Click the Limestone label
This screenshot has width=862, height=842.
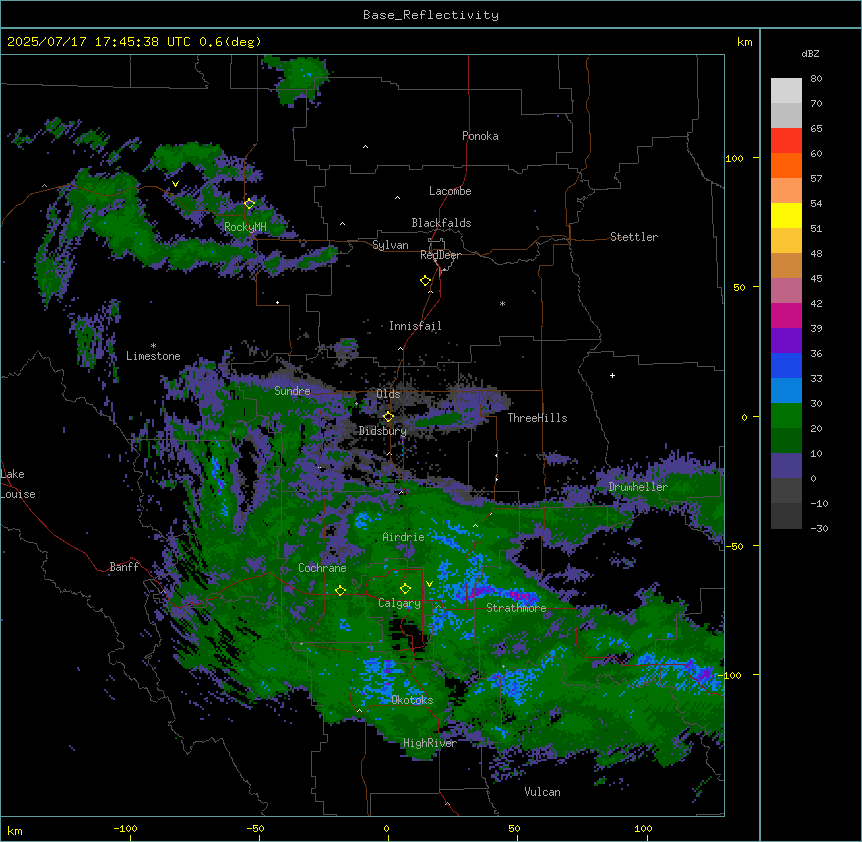pyautogui.click(x=153, y=356)
